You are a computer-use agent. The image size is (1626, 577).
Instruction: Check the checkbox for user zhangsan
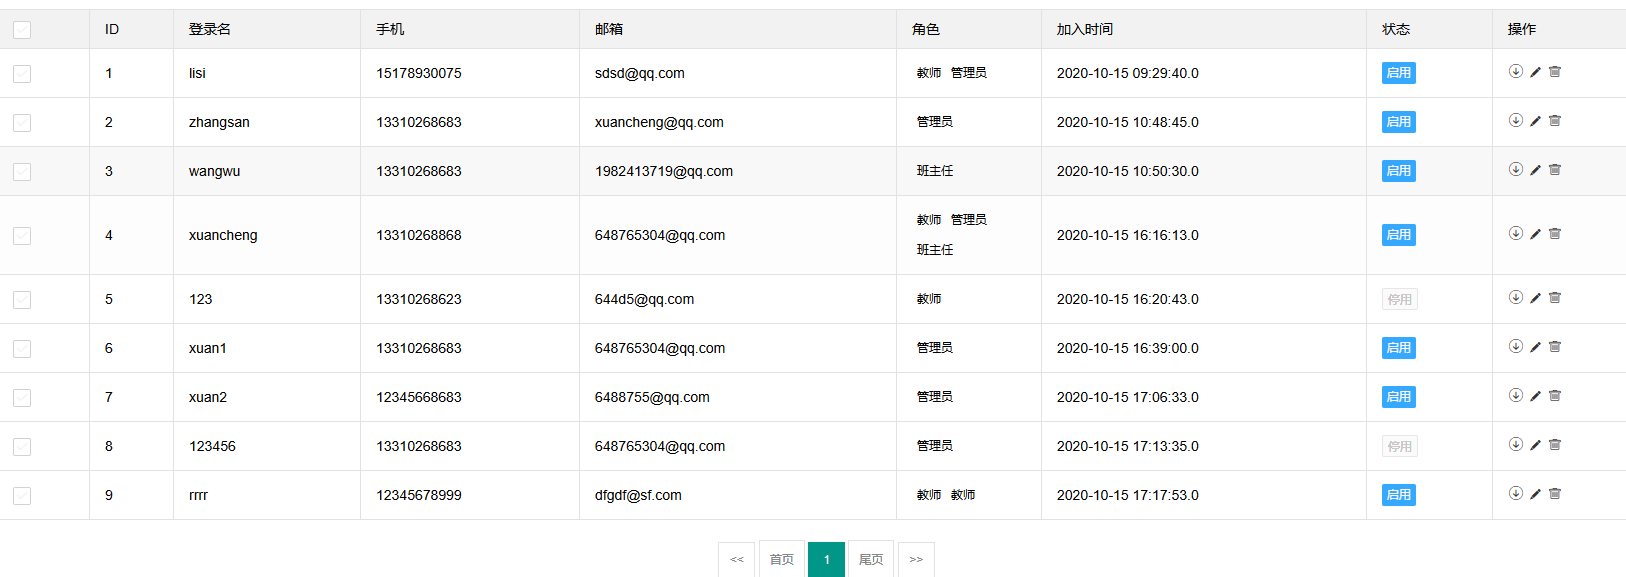point(22,123)
